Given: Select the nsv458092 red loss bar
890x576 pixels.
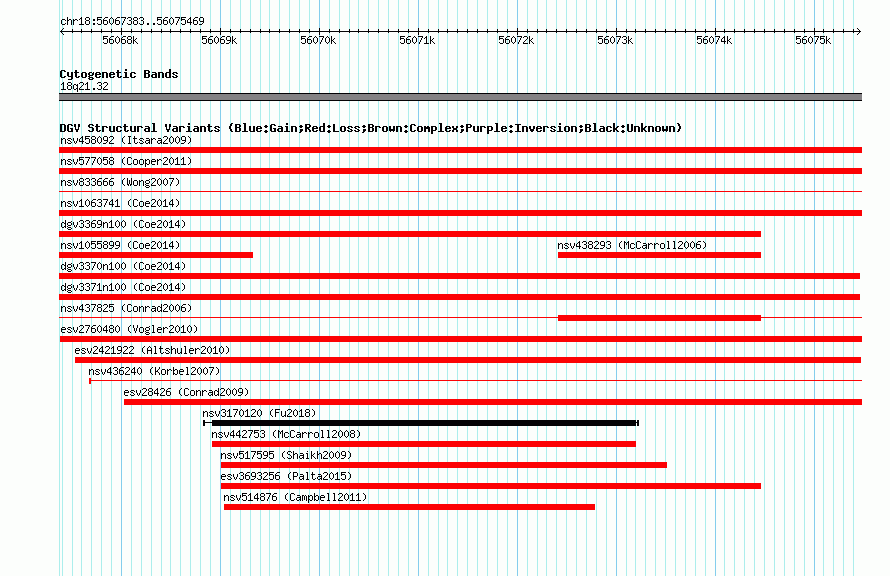Looking at the screenshot, I should 460,150.
